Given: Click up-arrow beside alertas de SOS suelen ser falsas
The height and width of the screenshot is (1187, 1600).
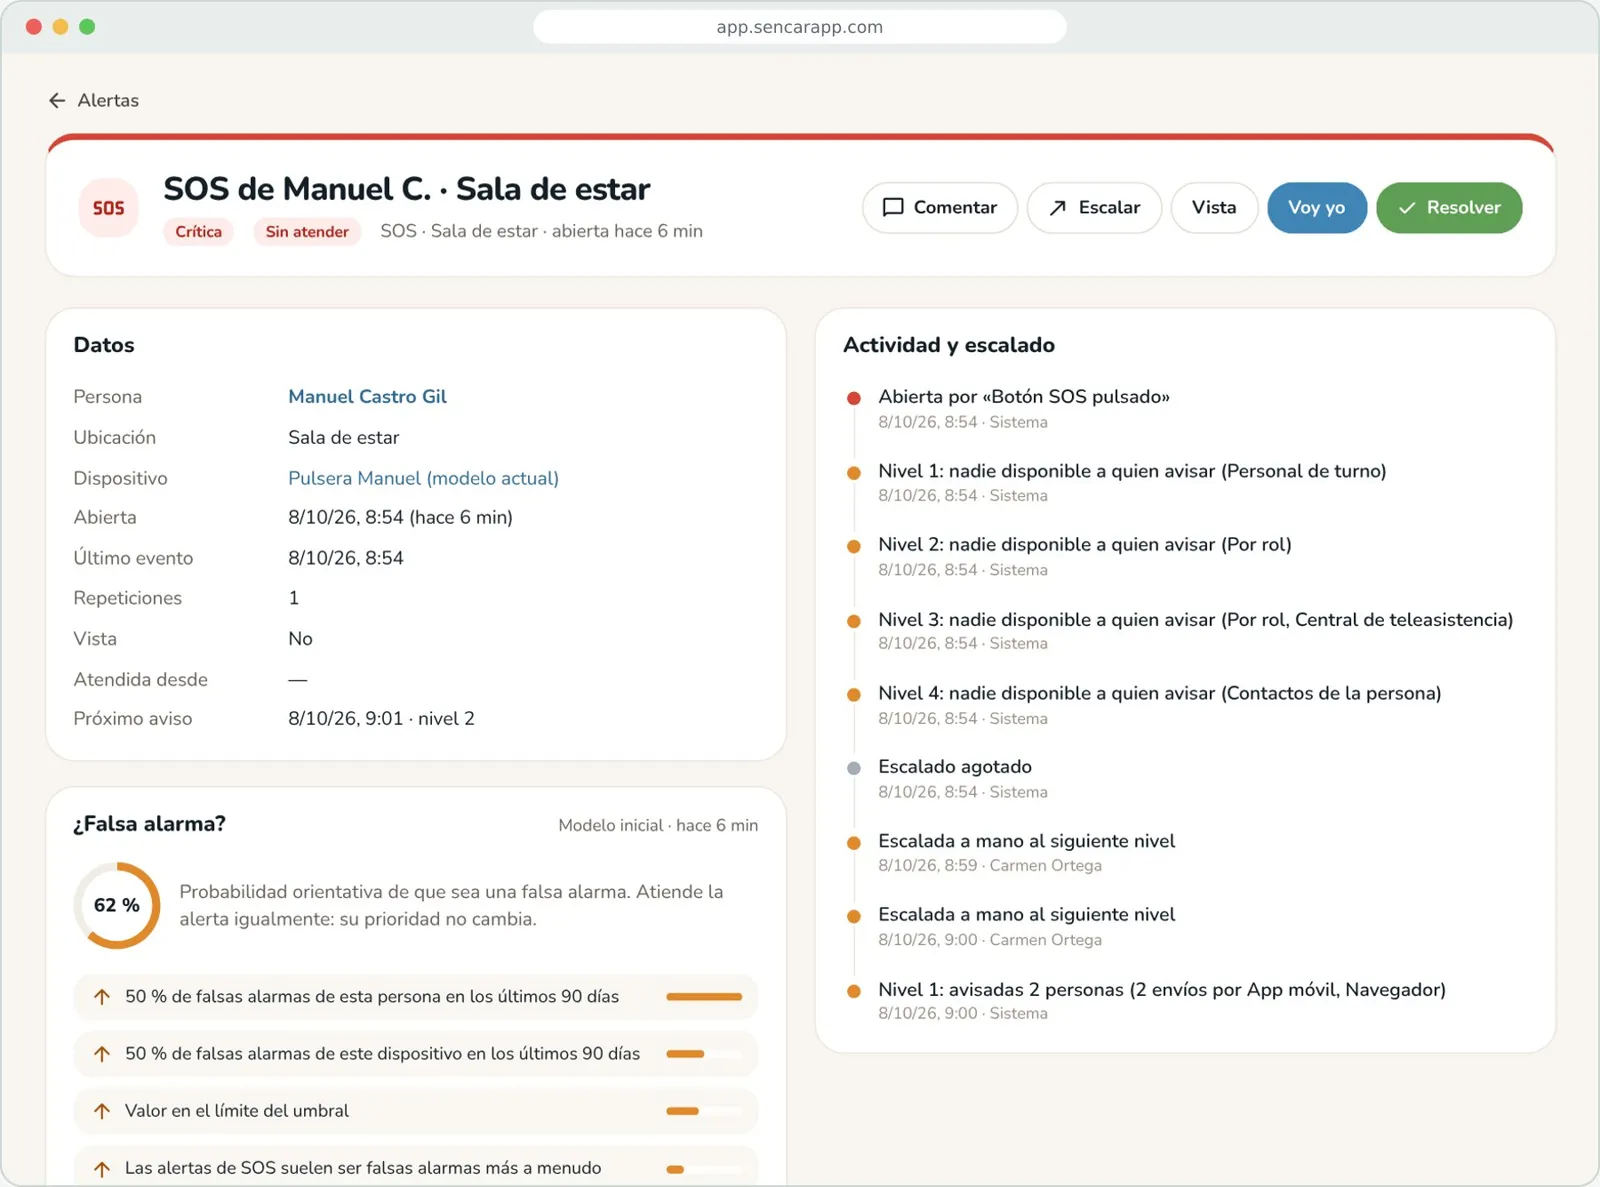Looking at the screenshot, I should [x=102, y=1168].
